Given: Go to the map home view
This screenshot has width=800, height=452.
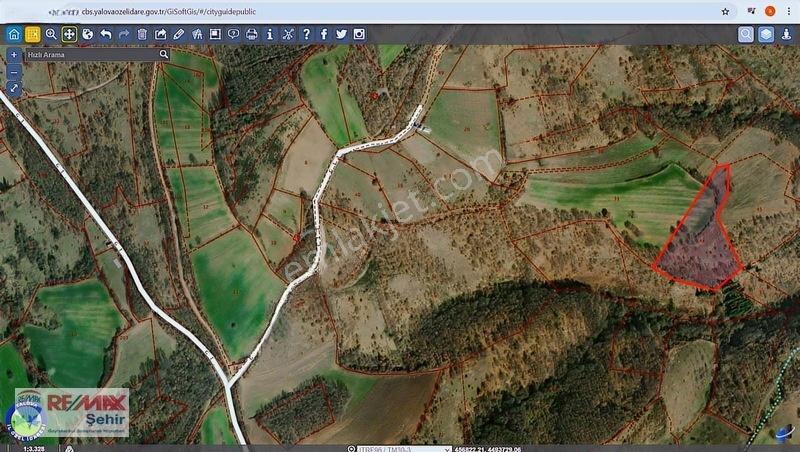Looking at the screenshot, I should coord(14,34).
